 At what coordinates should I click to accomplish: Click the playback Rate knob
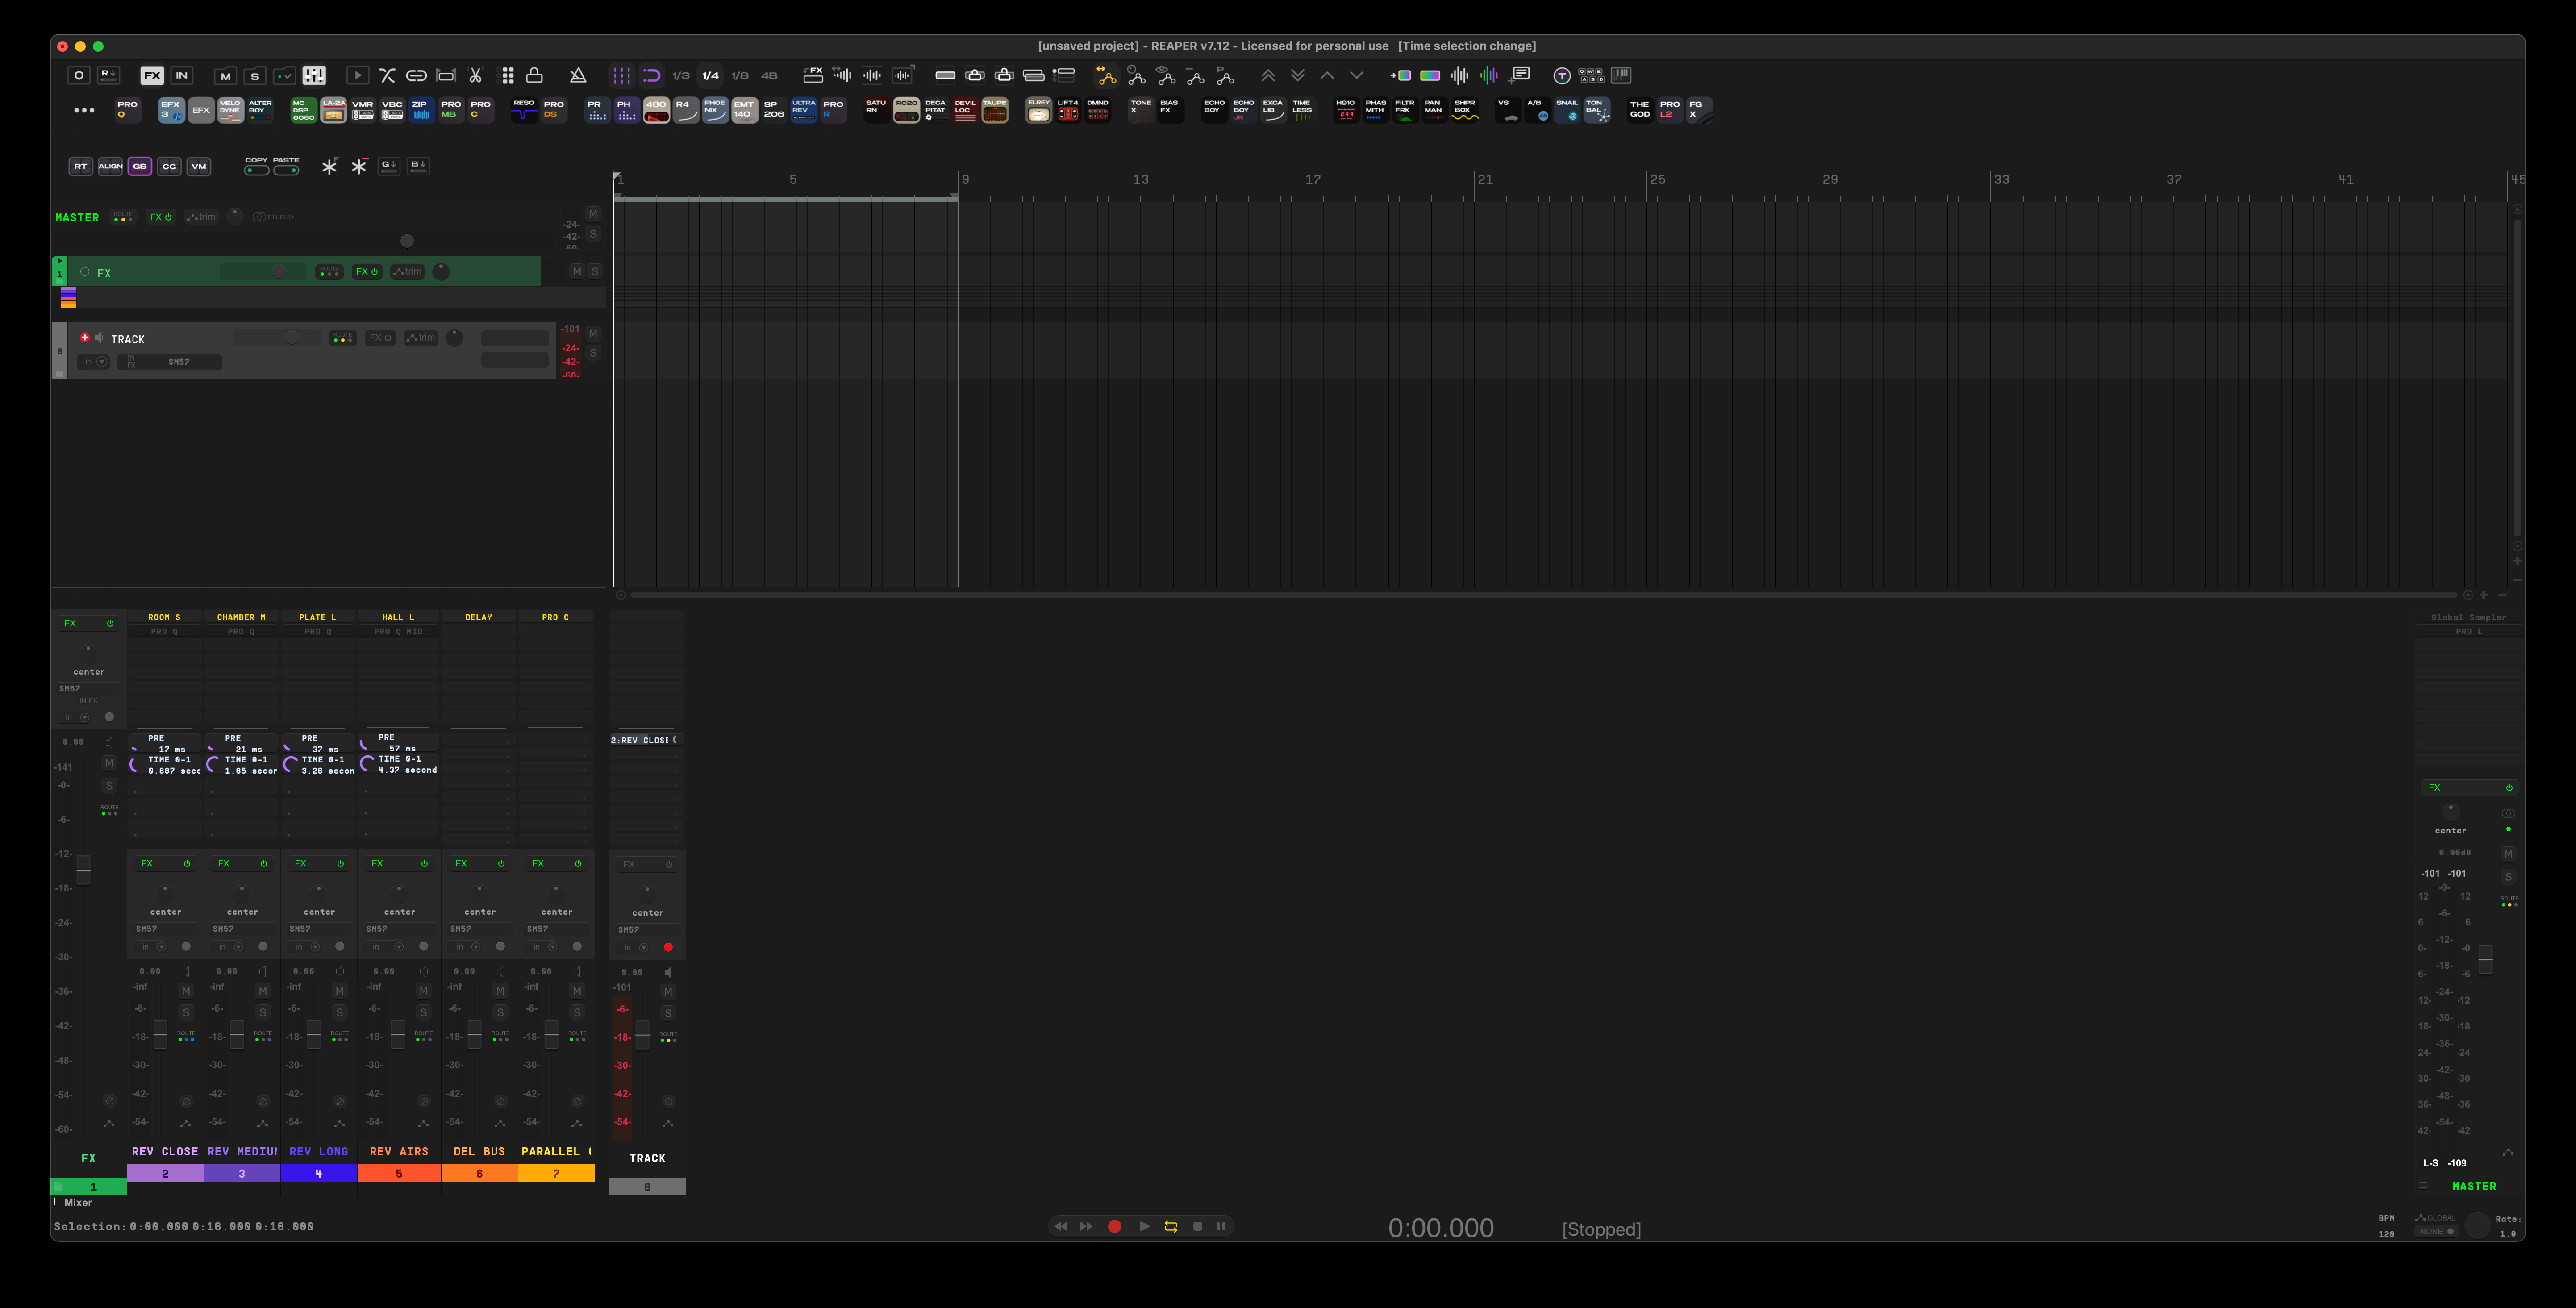2477,1225
